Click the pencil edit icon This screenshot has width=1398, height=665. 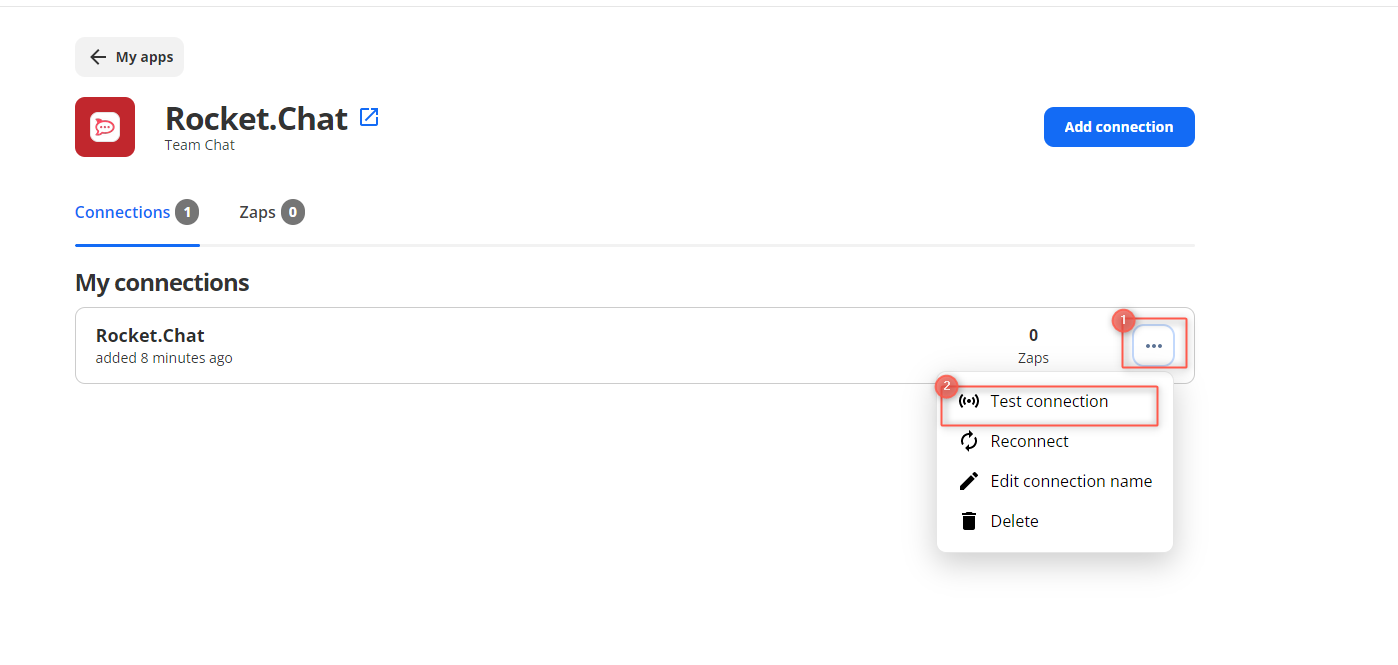[x=968, y=481]
